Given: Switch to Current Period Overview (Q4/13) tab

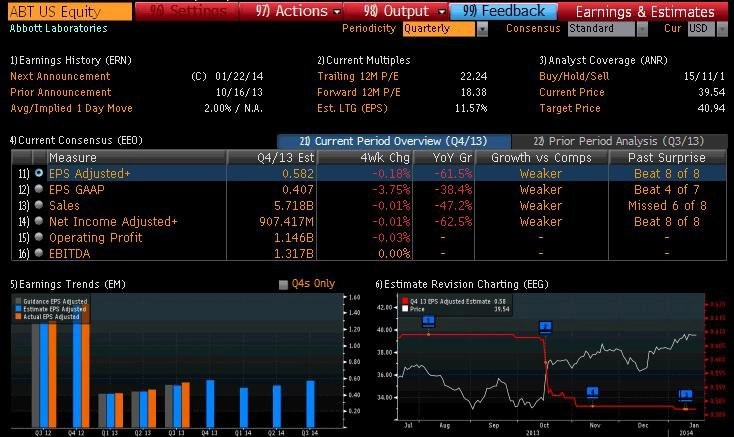Looking at the screenshot, I should (x=394, y=141).
